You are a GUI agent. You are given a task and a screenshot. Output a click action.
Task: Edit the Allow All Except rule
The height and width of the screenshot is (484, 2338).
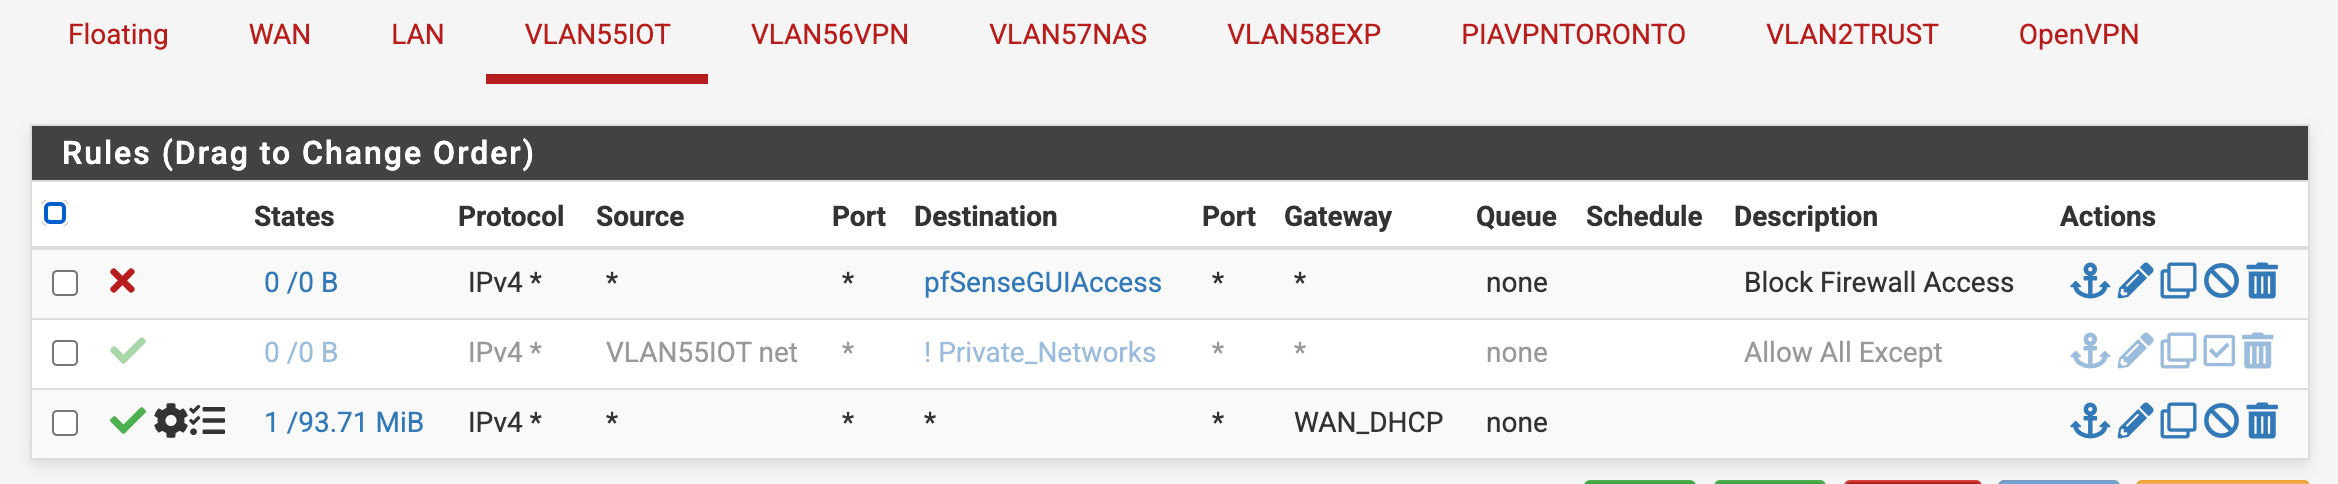(x=2134, y=352)
